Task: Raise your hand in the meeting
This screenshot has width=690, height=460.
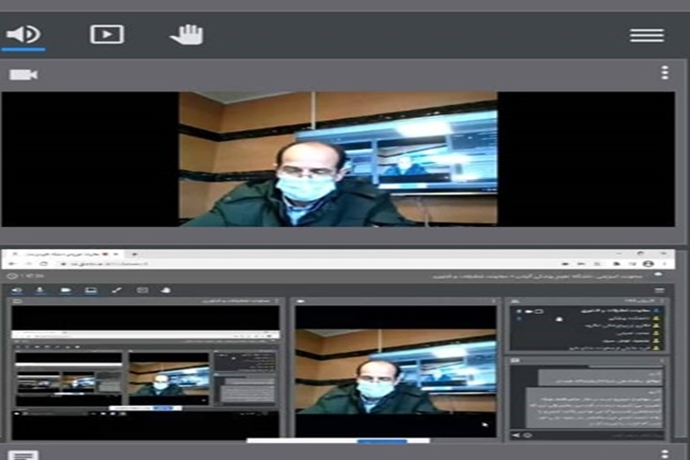Action: pos(186,34)
